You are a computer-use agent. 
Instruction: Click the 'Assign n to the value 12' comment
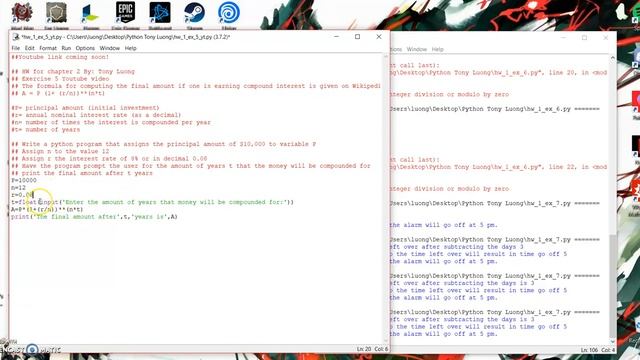point(60,151)
